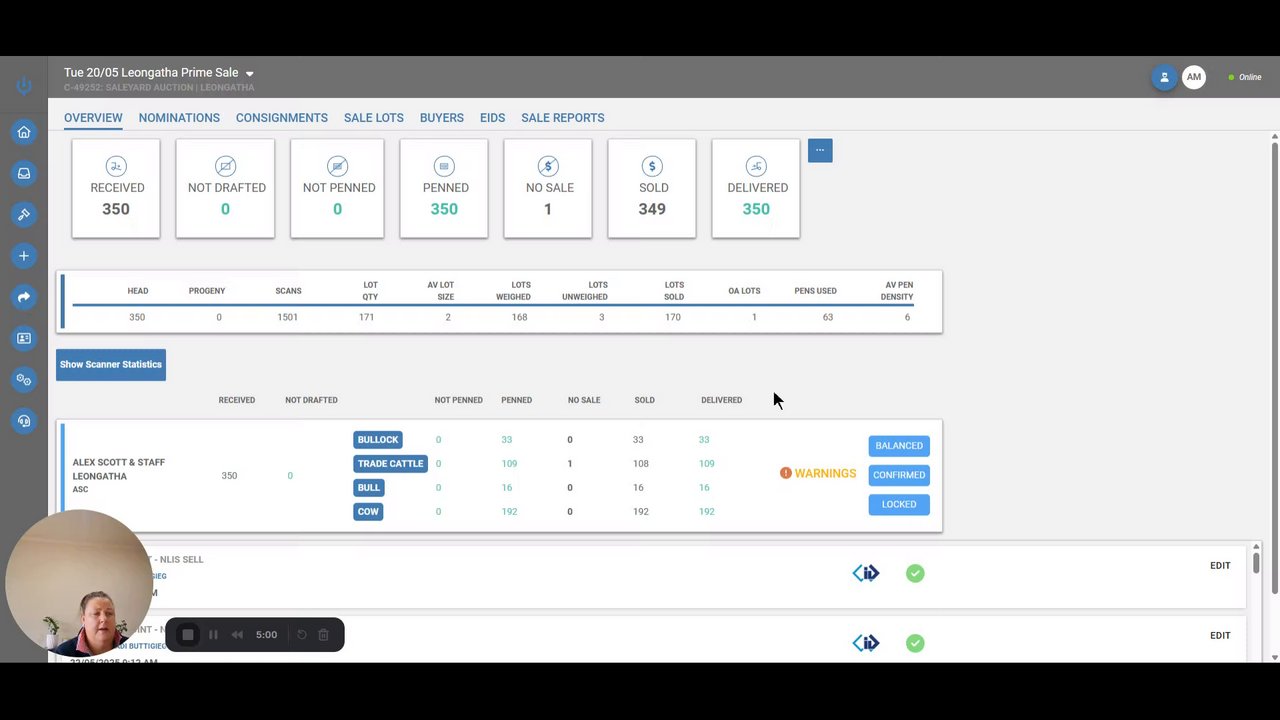Toggle the LOCKED status button

coord(899,504)
